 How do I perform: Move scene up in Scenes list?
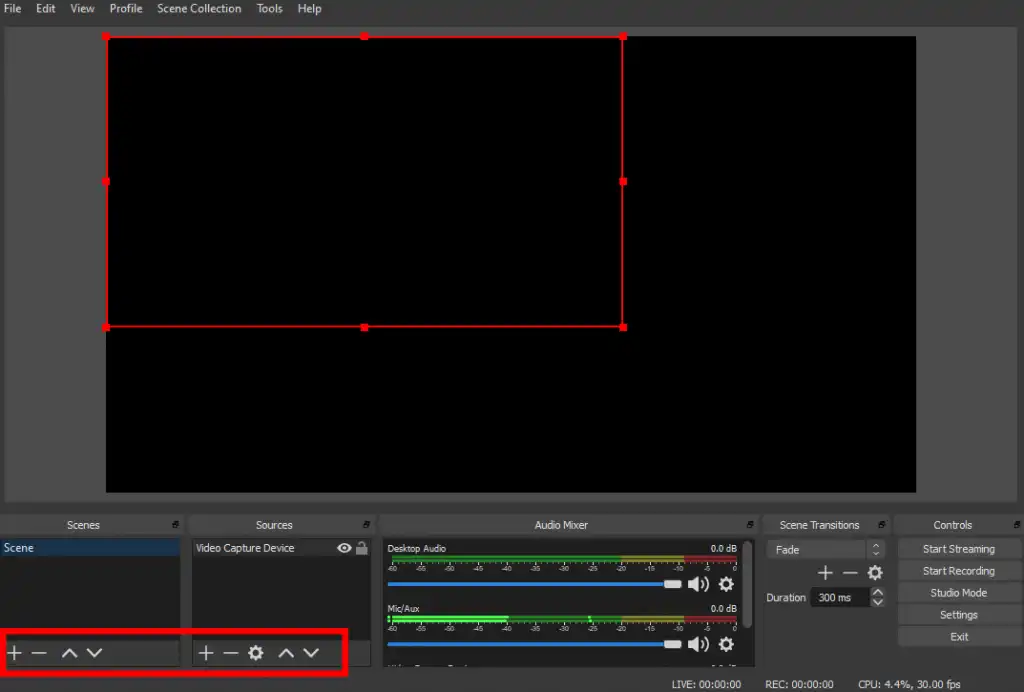pos(69,652)
